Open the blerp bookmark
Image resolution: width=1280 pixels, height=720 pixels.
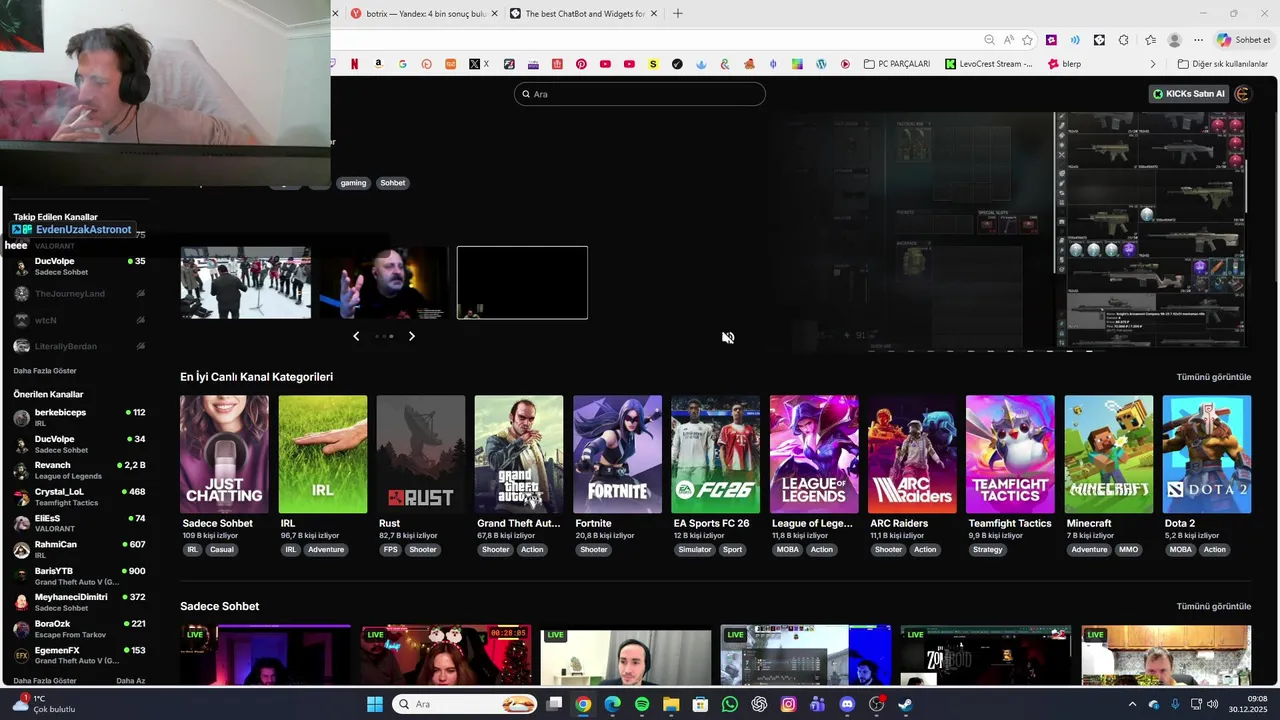point(1064,64)
